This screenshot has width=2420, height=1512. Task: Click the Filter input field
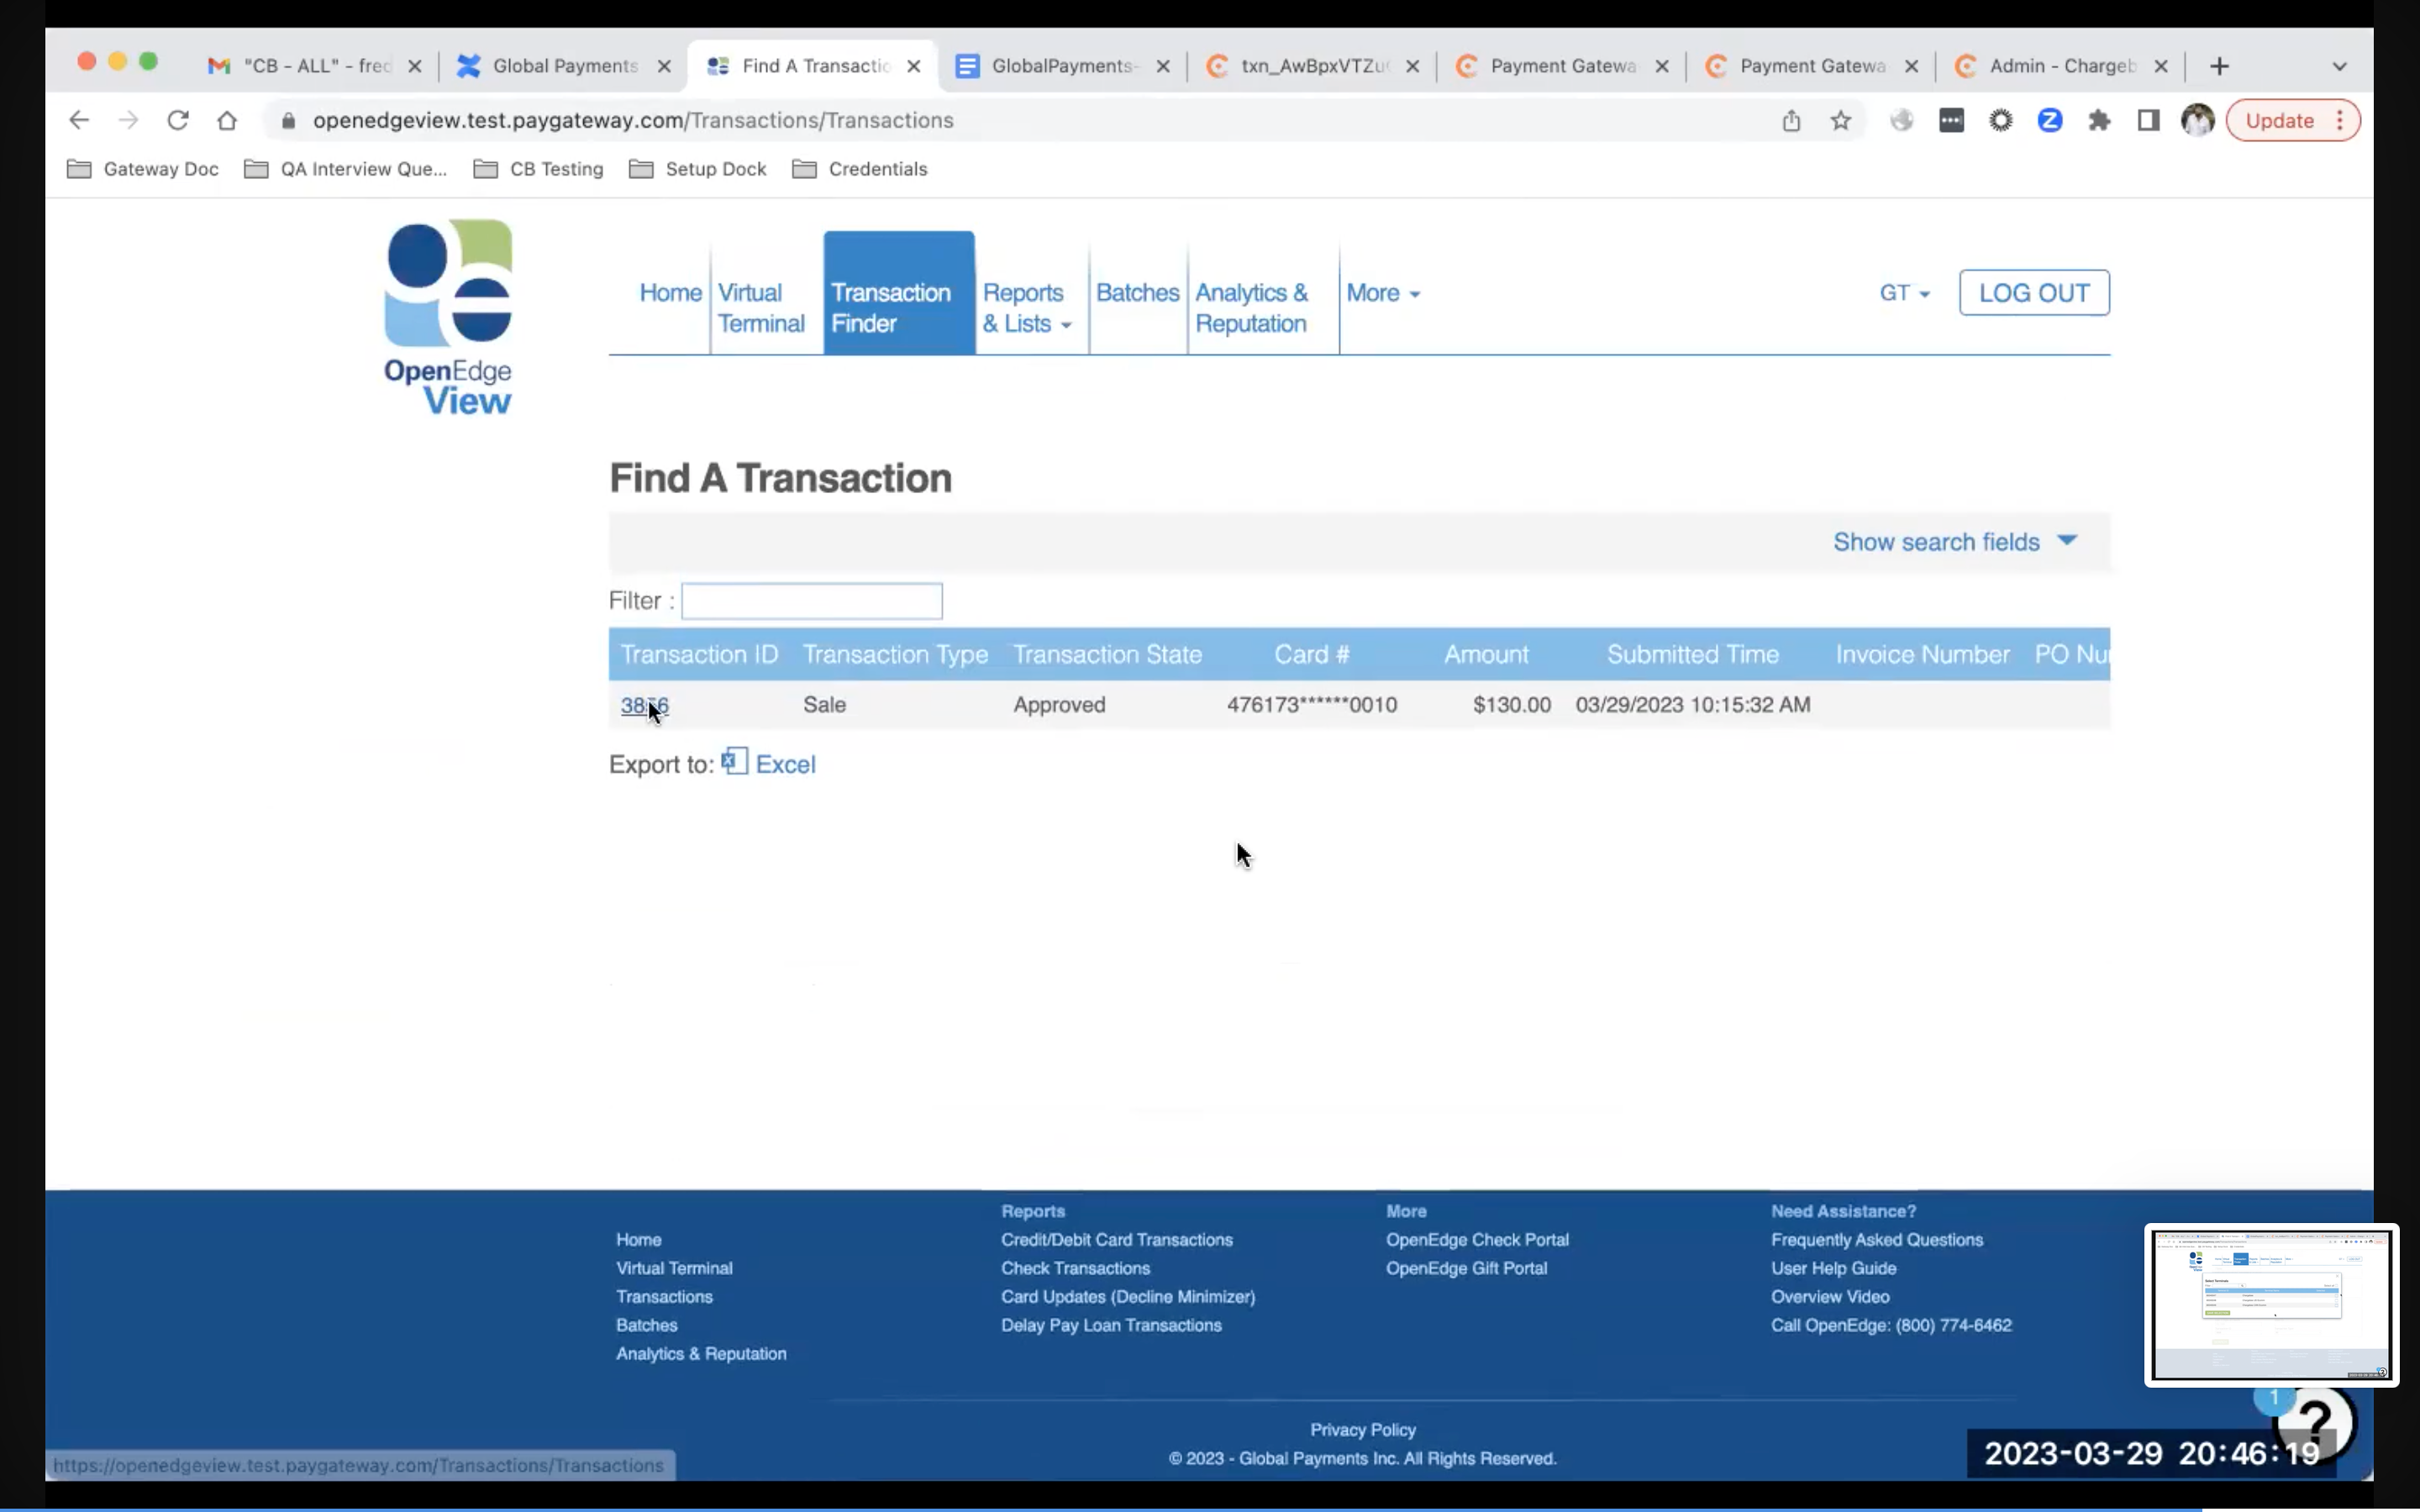[x=811, y=601]
